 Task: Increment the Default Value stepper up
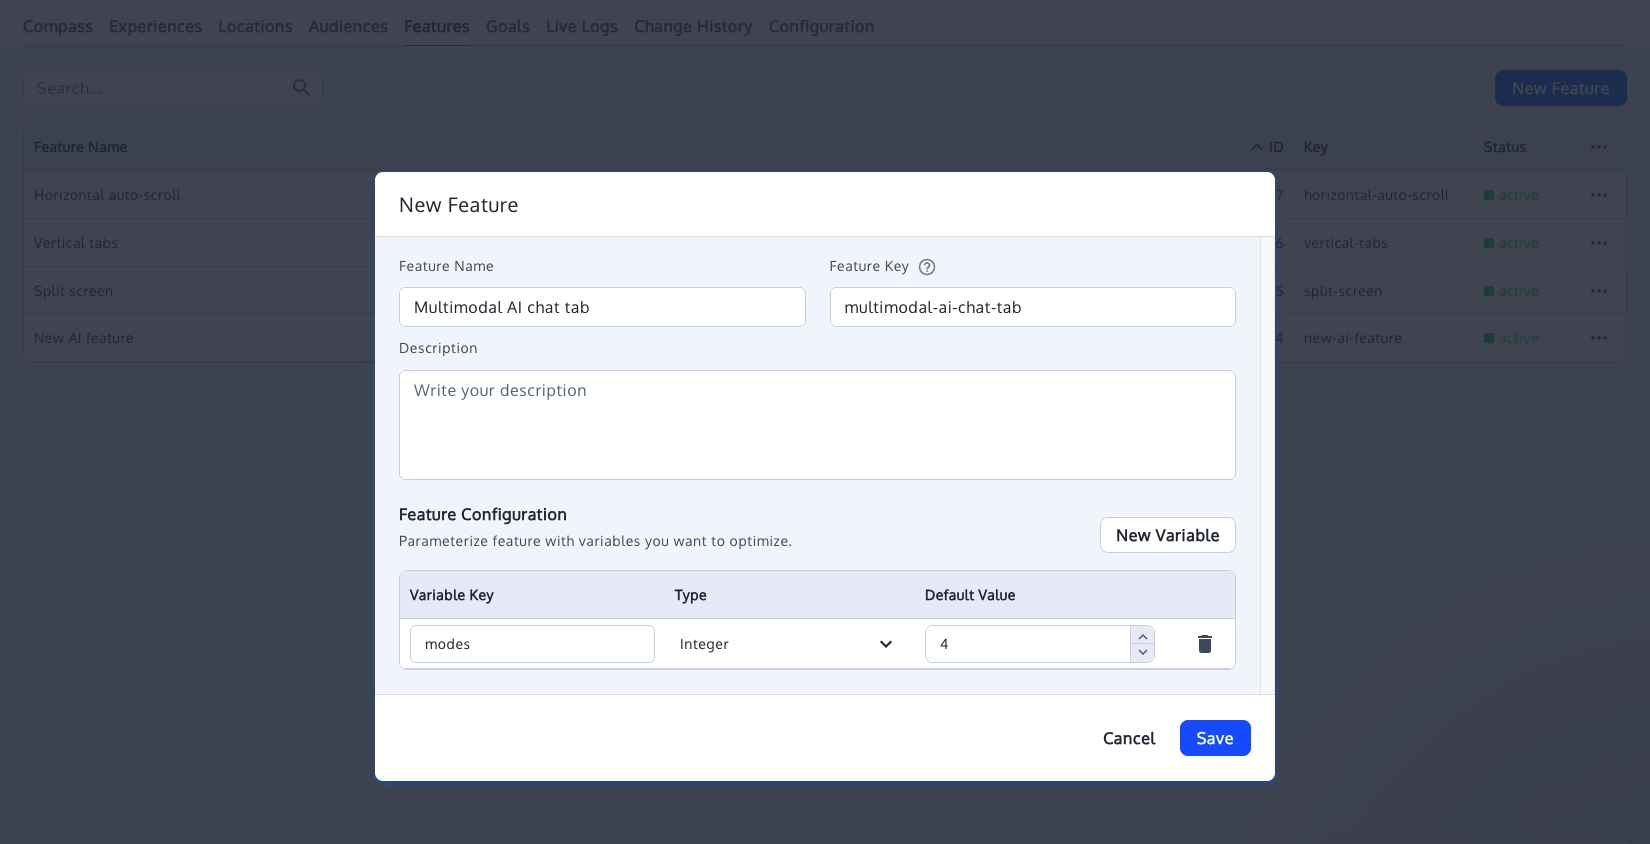1143,636
